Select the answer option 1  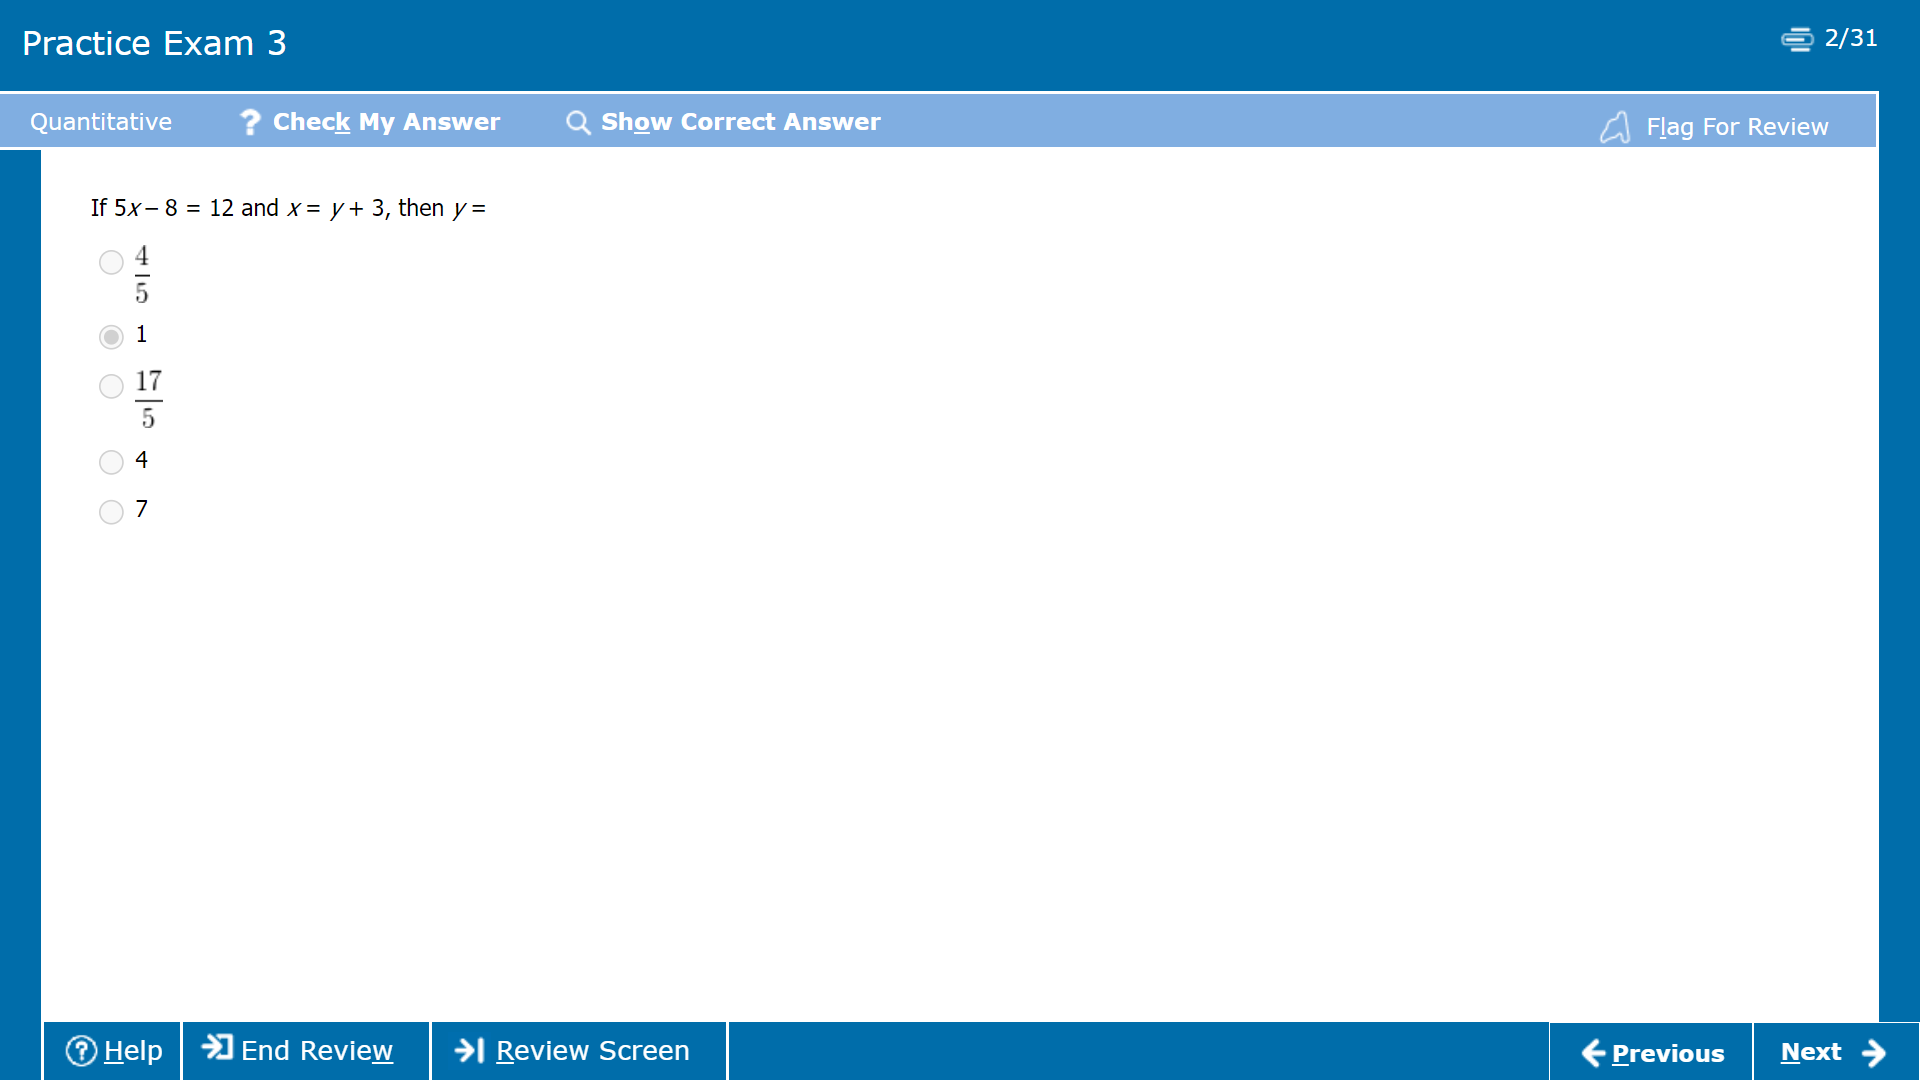[x=111, y=336]
